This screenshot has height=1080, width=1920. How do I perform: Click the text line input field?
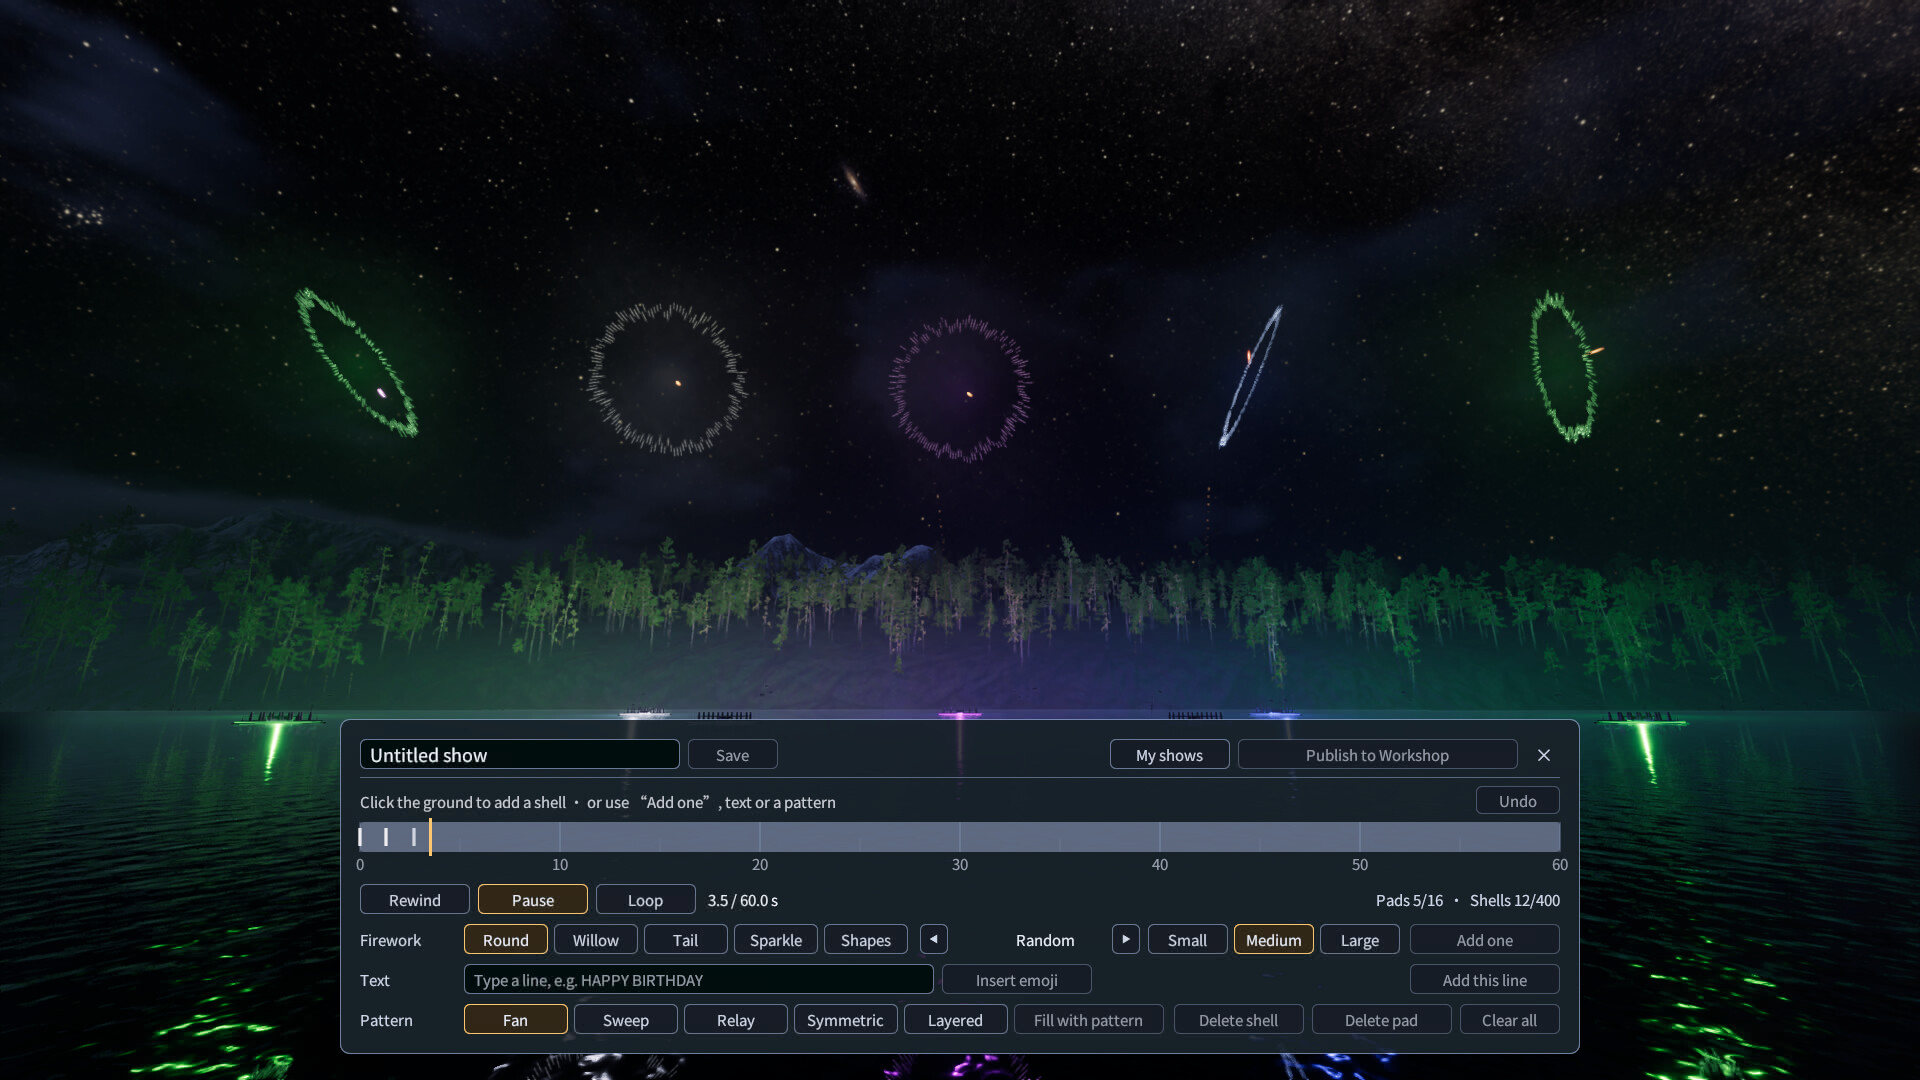[699, 979]
